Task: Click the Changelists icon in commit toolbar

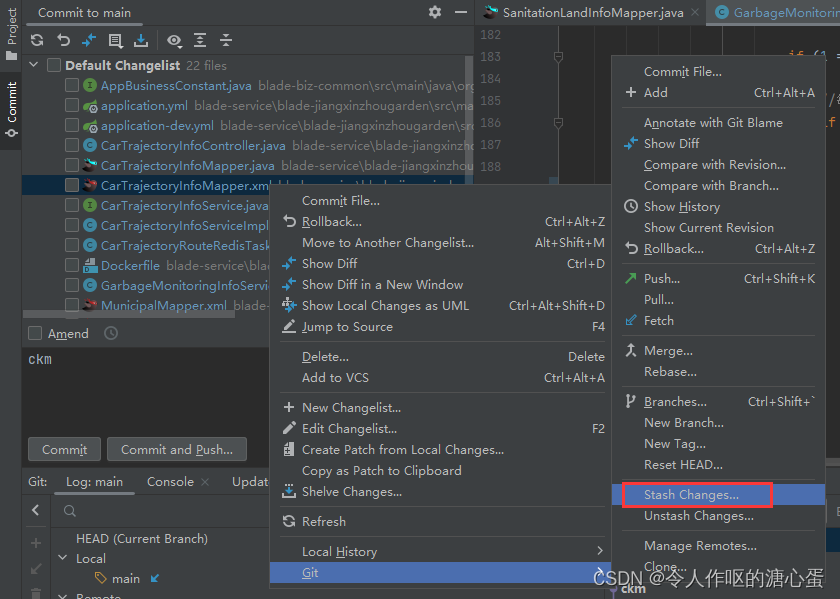Action: (115, 40)
